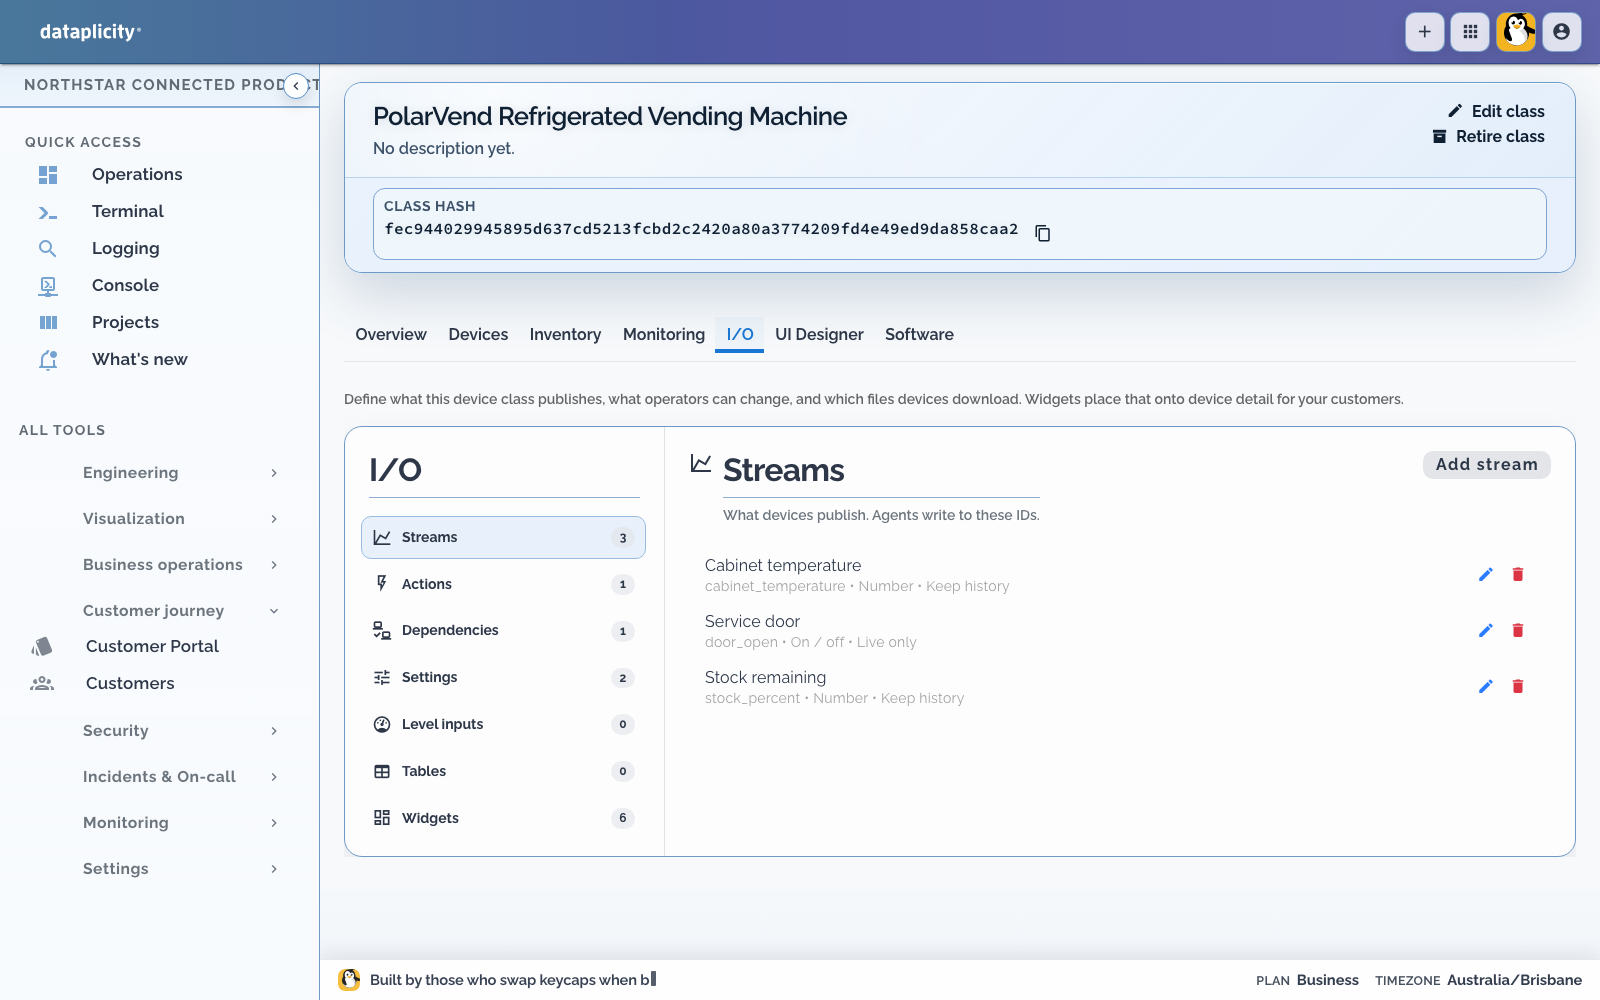The image size is (1600, 1000).
Task: Click the Console screen icon
Action: (x=48, y=286)
